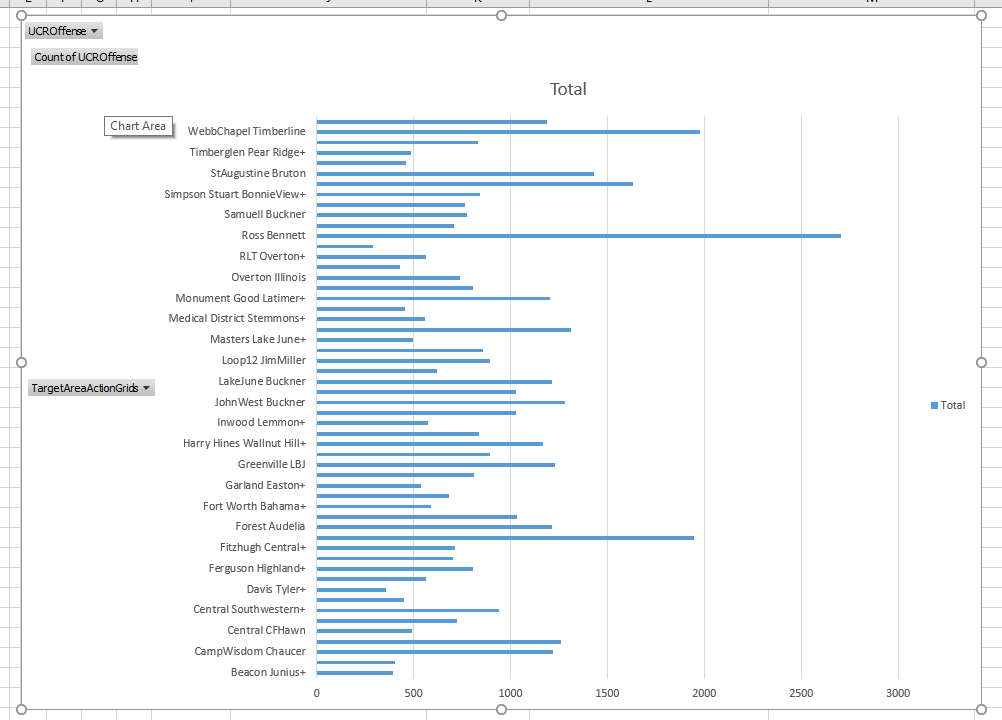Select the StAugustine Bruton data bar
Viewport: 1002px width, 720px height.
coord(455,174)
